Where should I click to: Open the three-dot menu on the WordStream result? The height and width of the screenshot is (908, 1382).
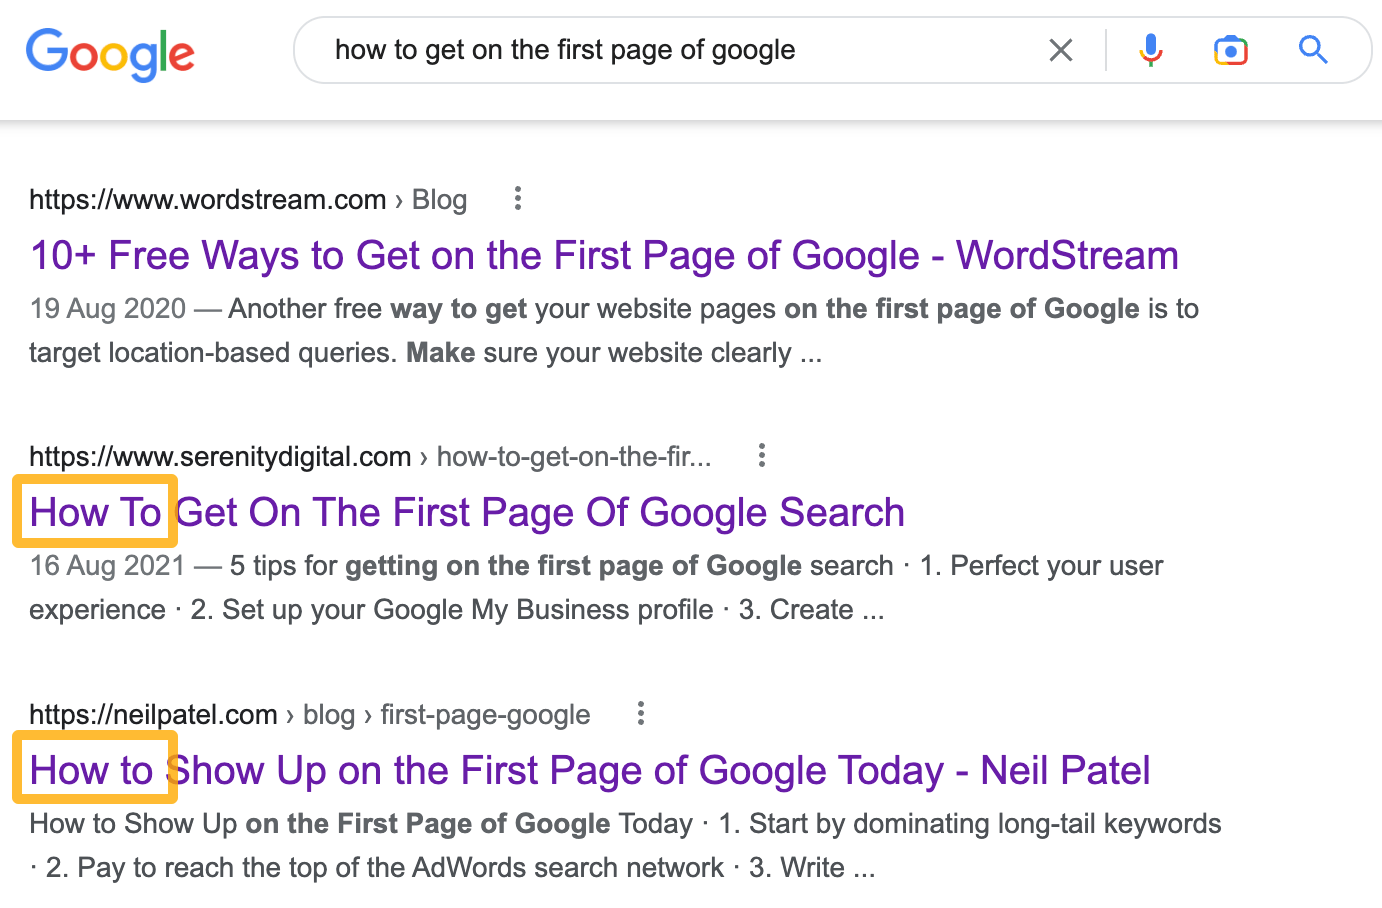pyautogui.click(x=518, y=199)
